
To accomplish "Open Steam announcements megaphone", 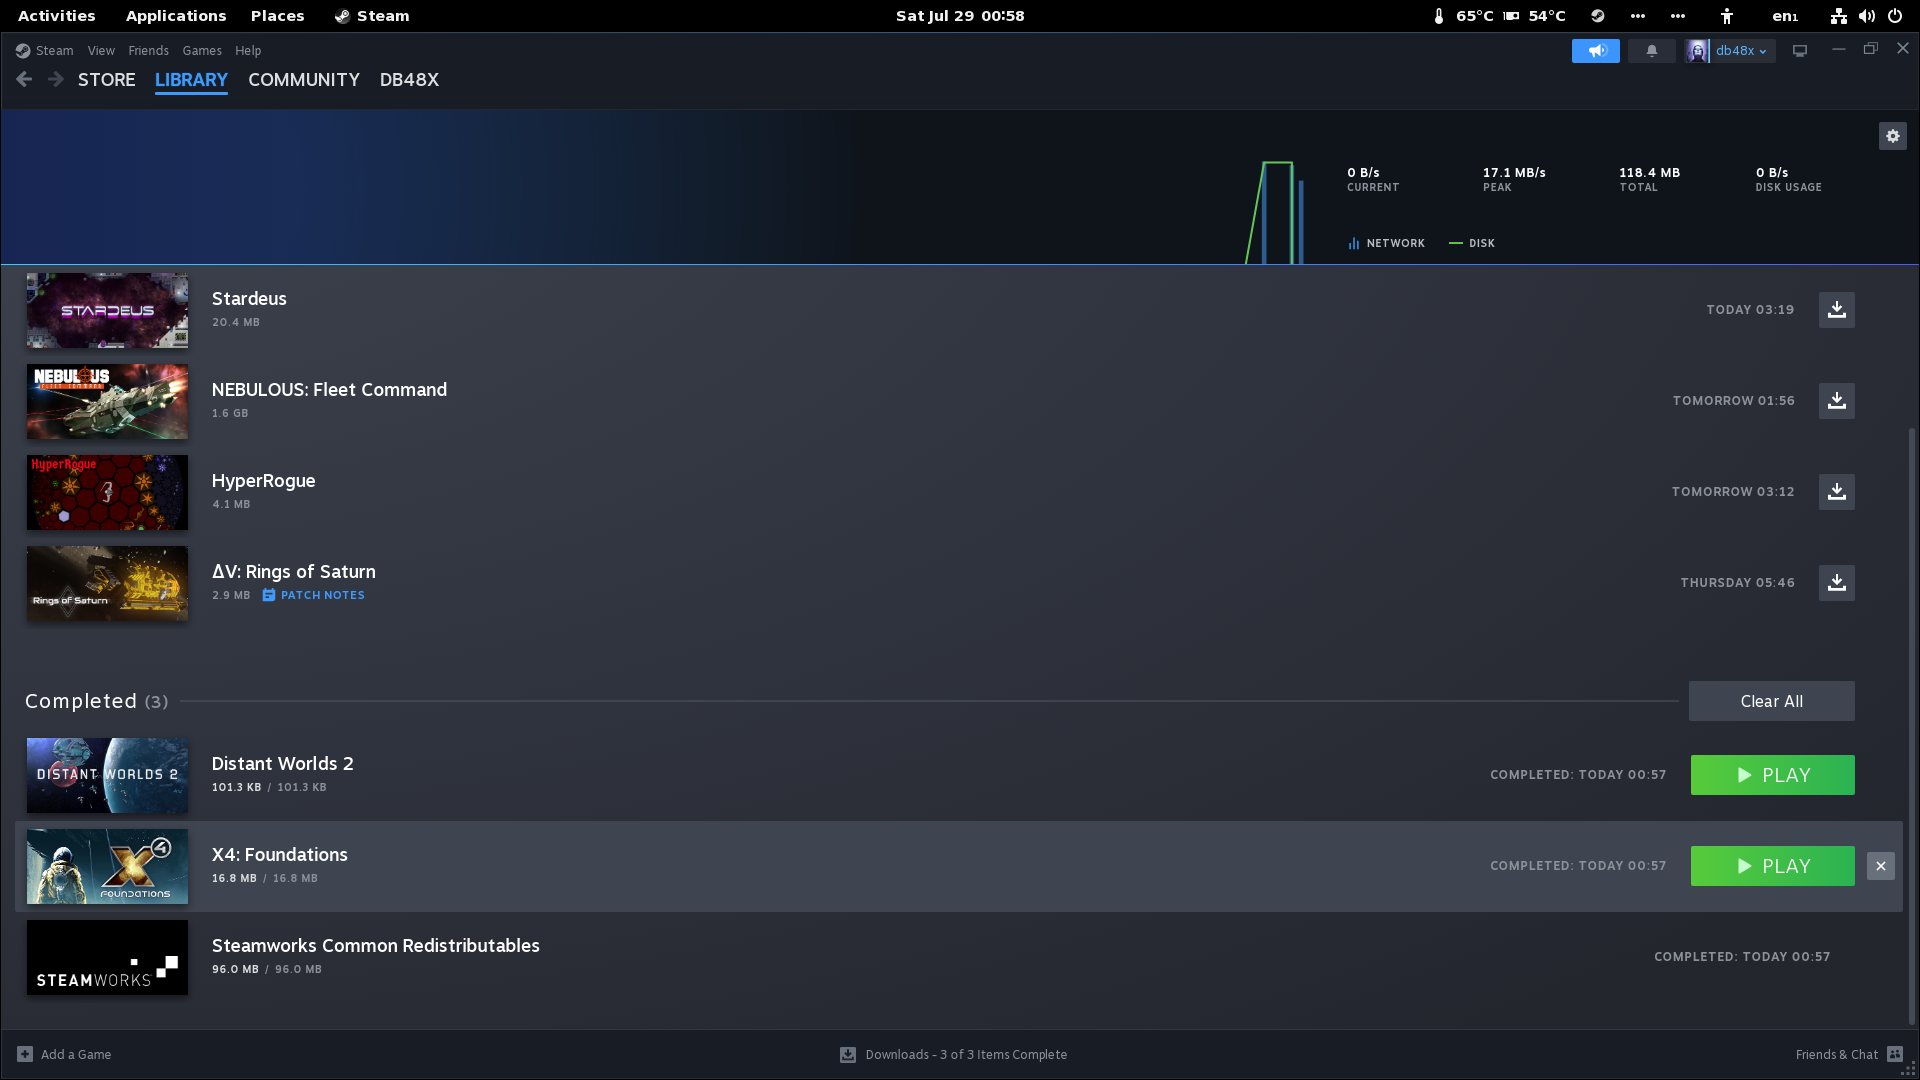I will (x=1595, y=51).
